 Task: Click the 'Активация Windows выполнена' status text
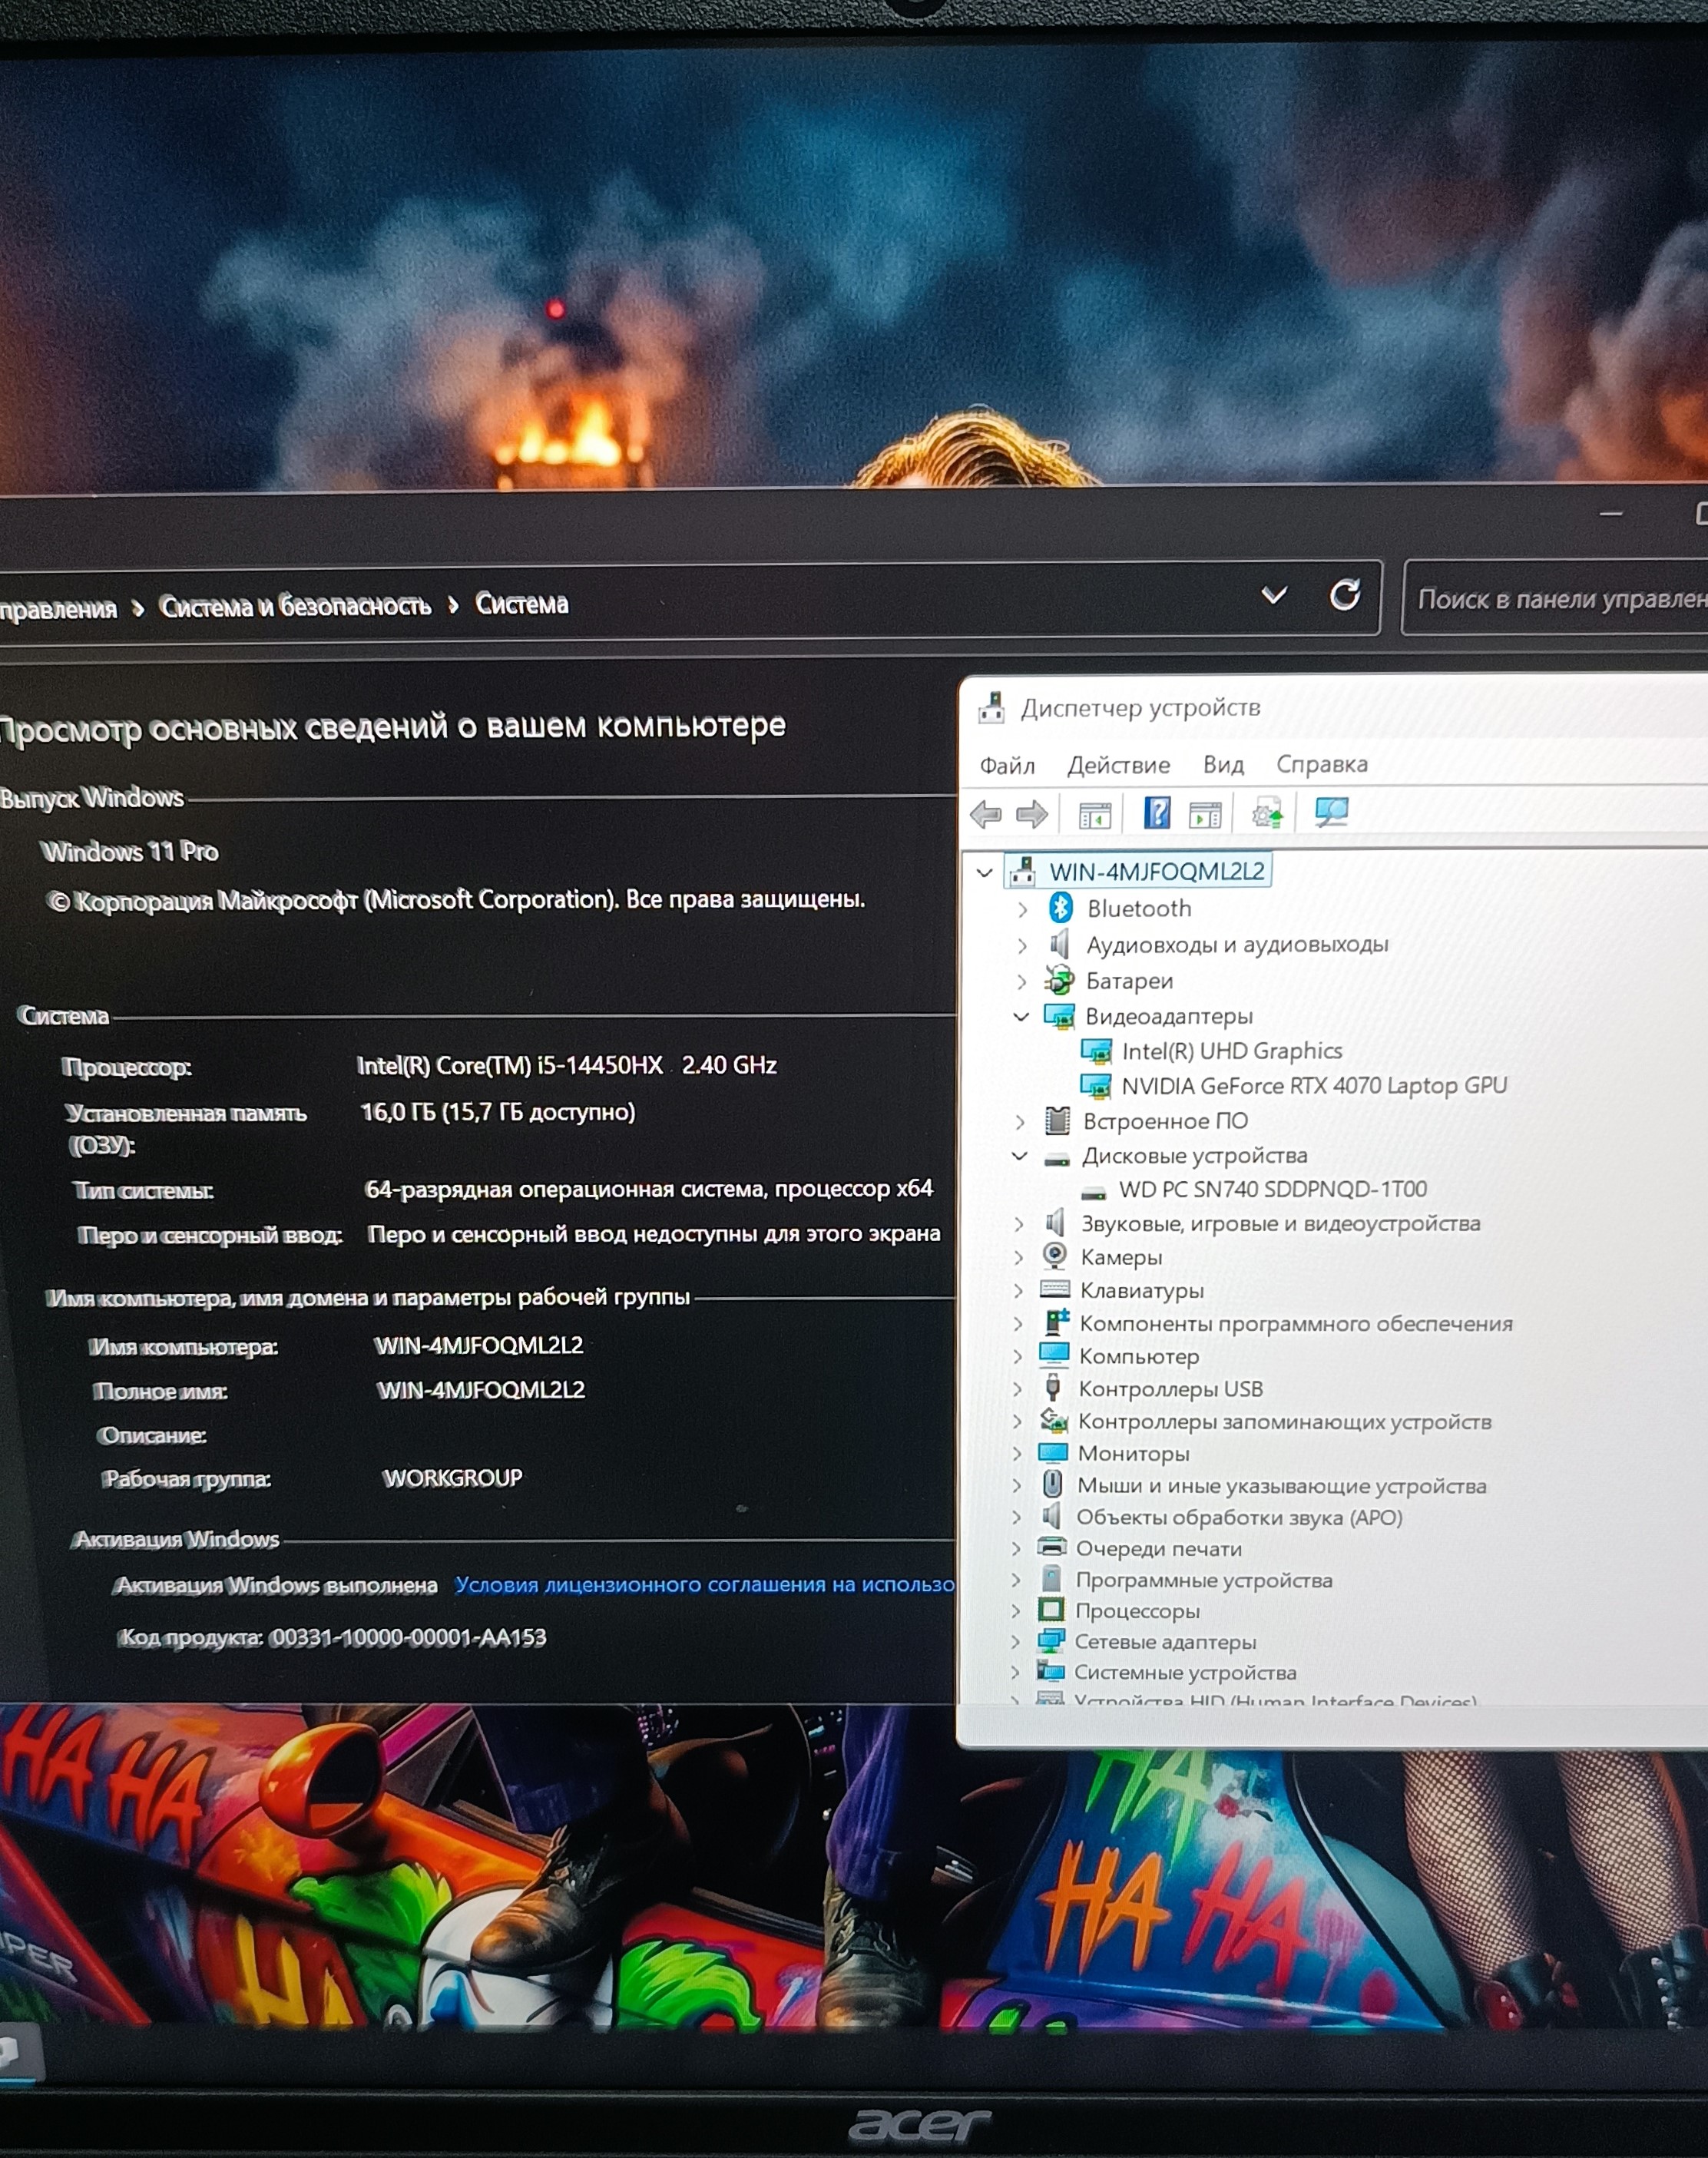276,1586
